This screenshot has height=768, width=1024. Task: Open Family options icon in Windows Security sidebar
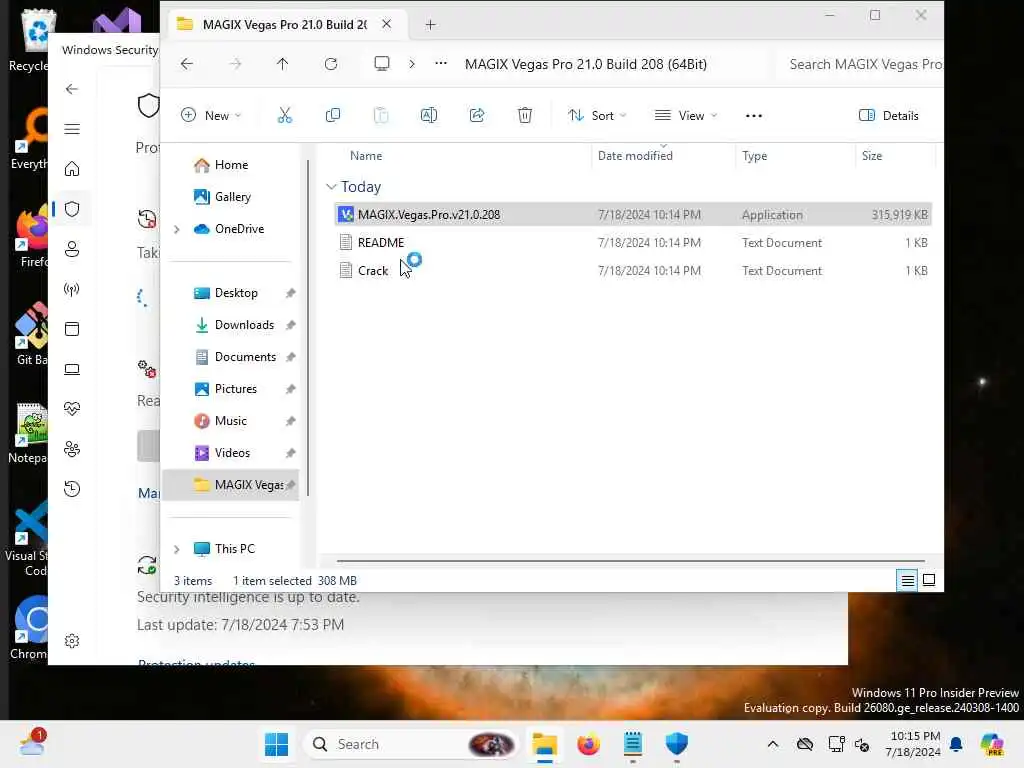pos(72,449)
